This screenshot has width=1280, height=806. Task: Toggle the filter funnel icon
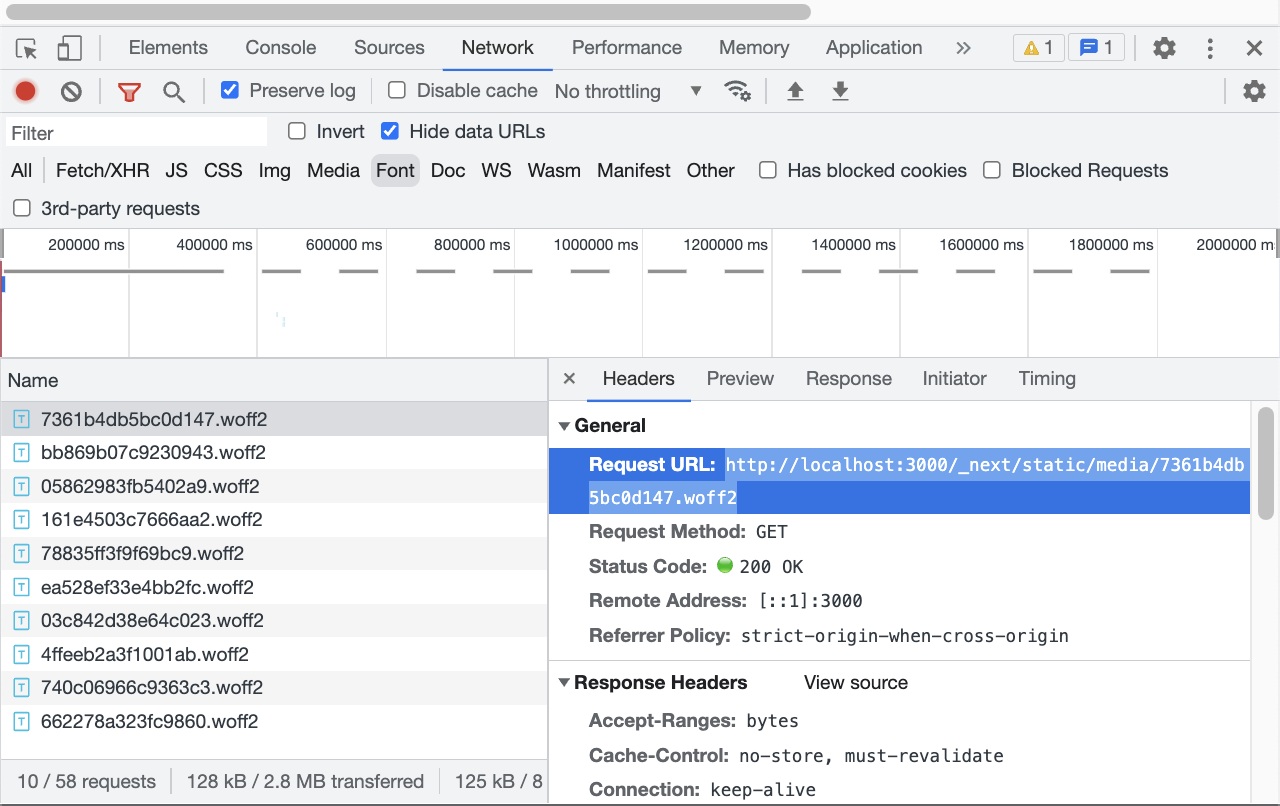(129, 92)
